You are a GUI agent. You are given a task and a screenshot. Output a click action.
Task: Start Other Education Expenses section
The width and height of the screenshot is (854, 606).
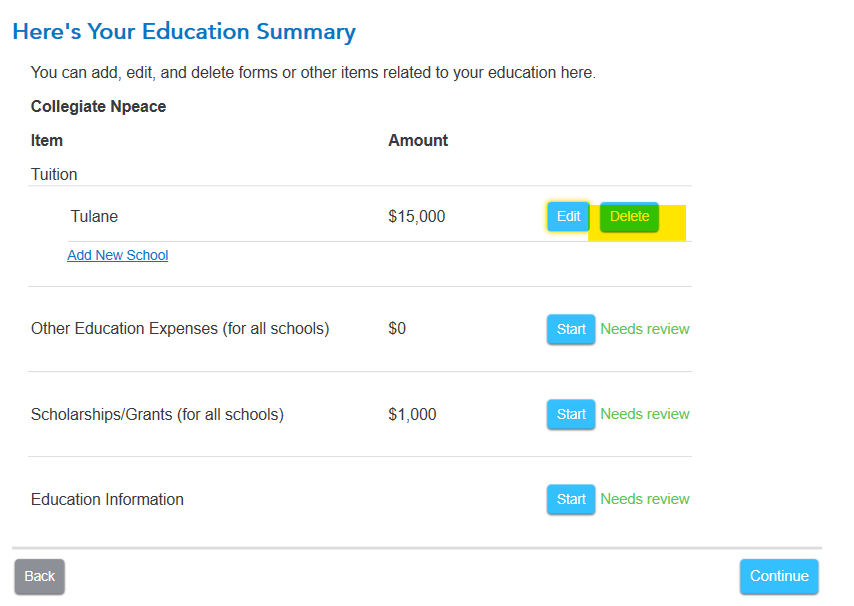coord(571,329)
